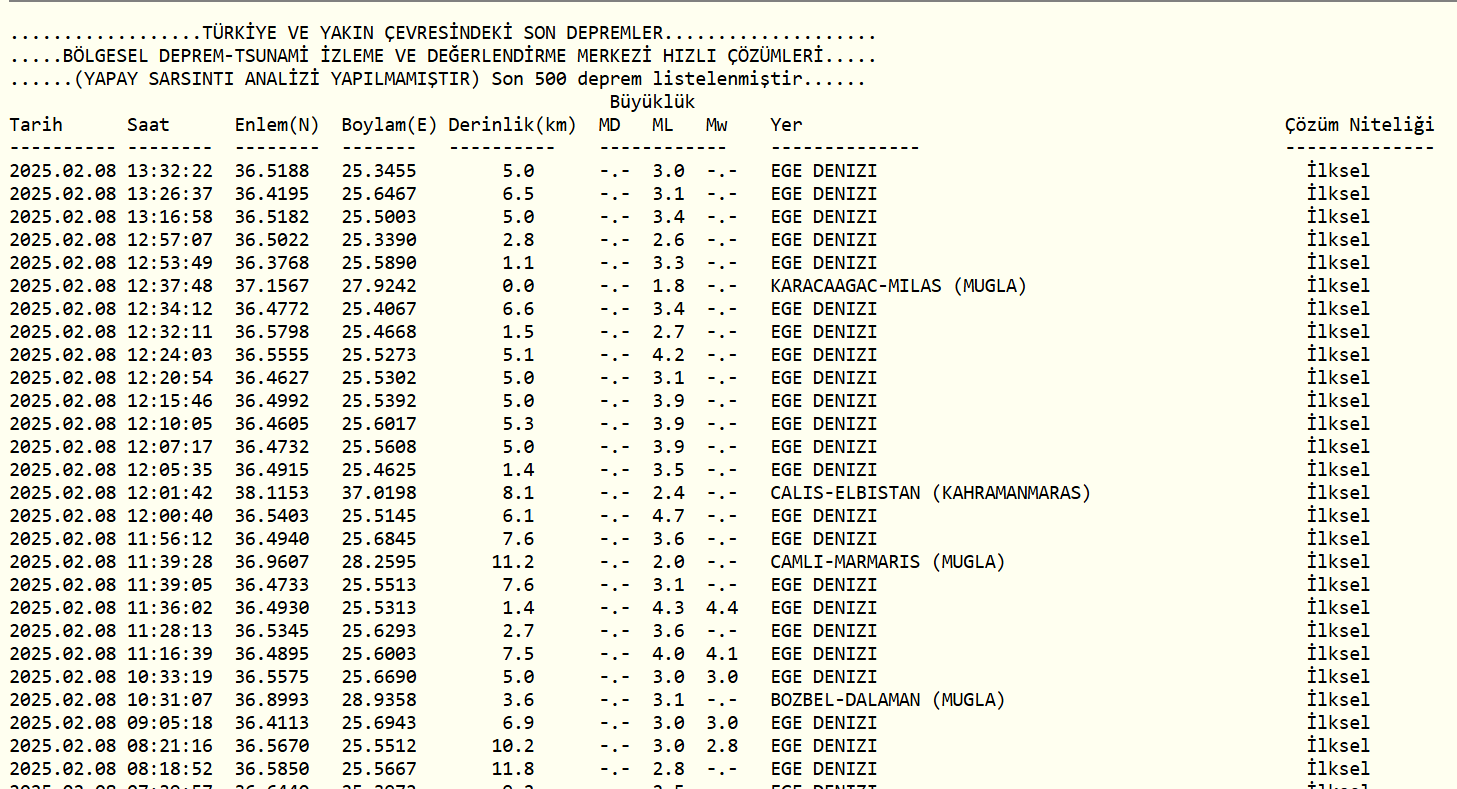Image resolution: width=1457 pixels, height=789 pixels.
Task: Select the BOZBEL-DALAMAN (MUGLA) location entry
Action: point(887,700)
